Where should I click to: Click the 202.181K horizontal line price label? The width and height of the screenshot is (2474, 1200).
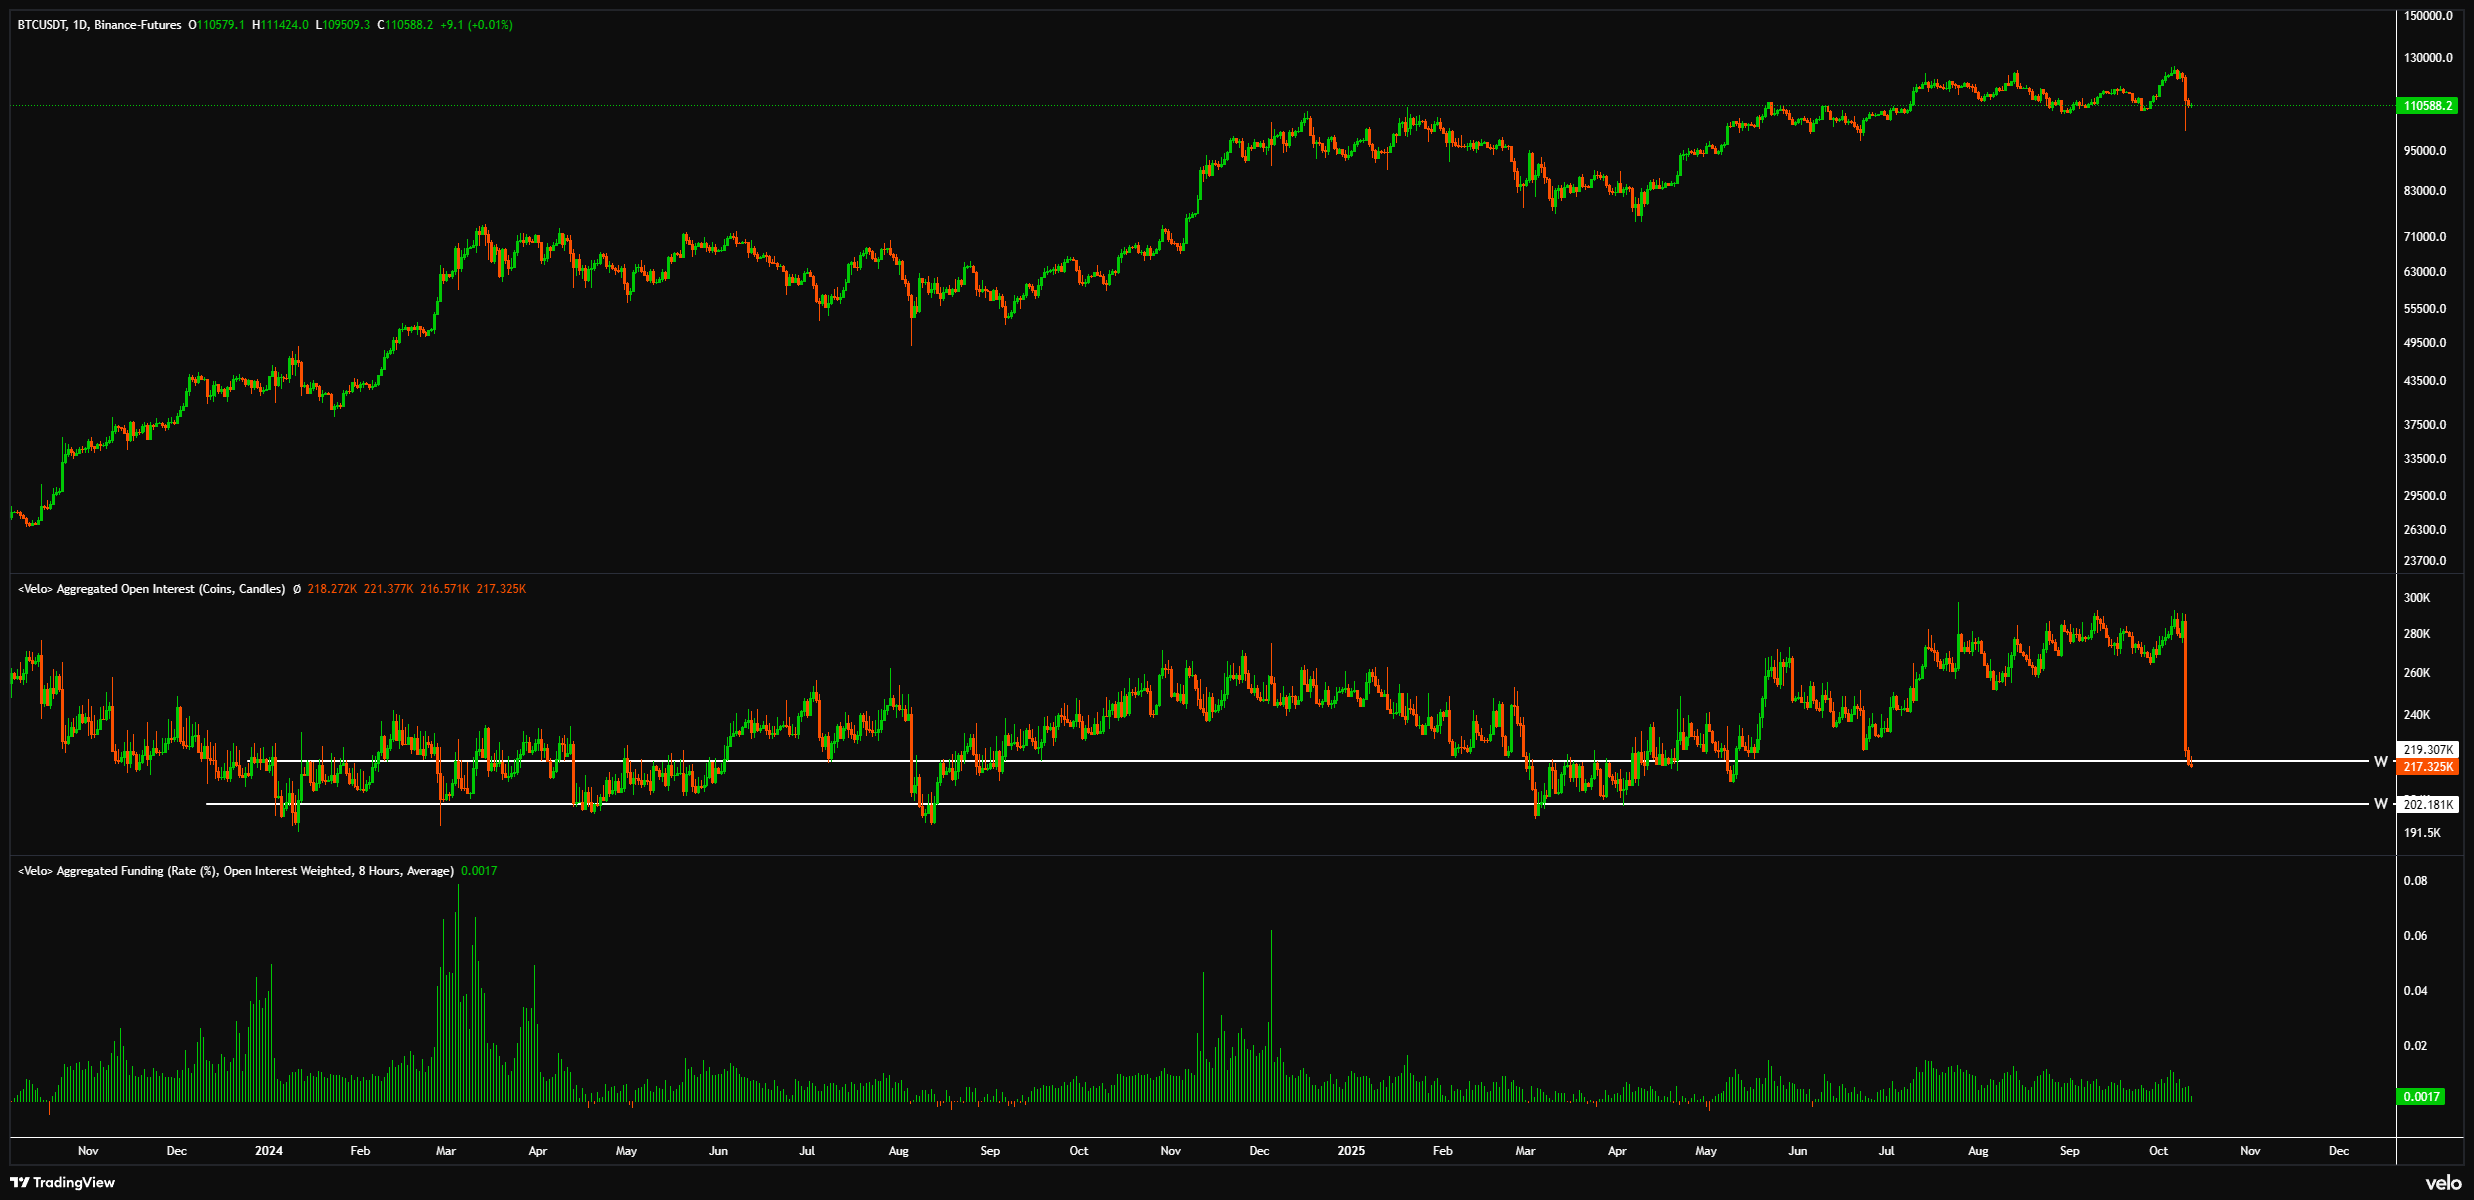(2428, 805)
